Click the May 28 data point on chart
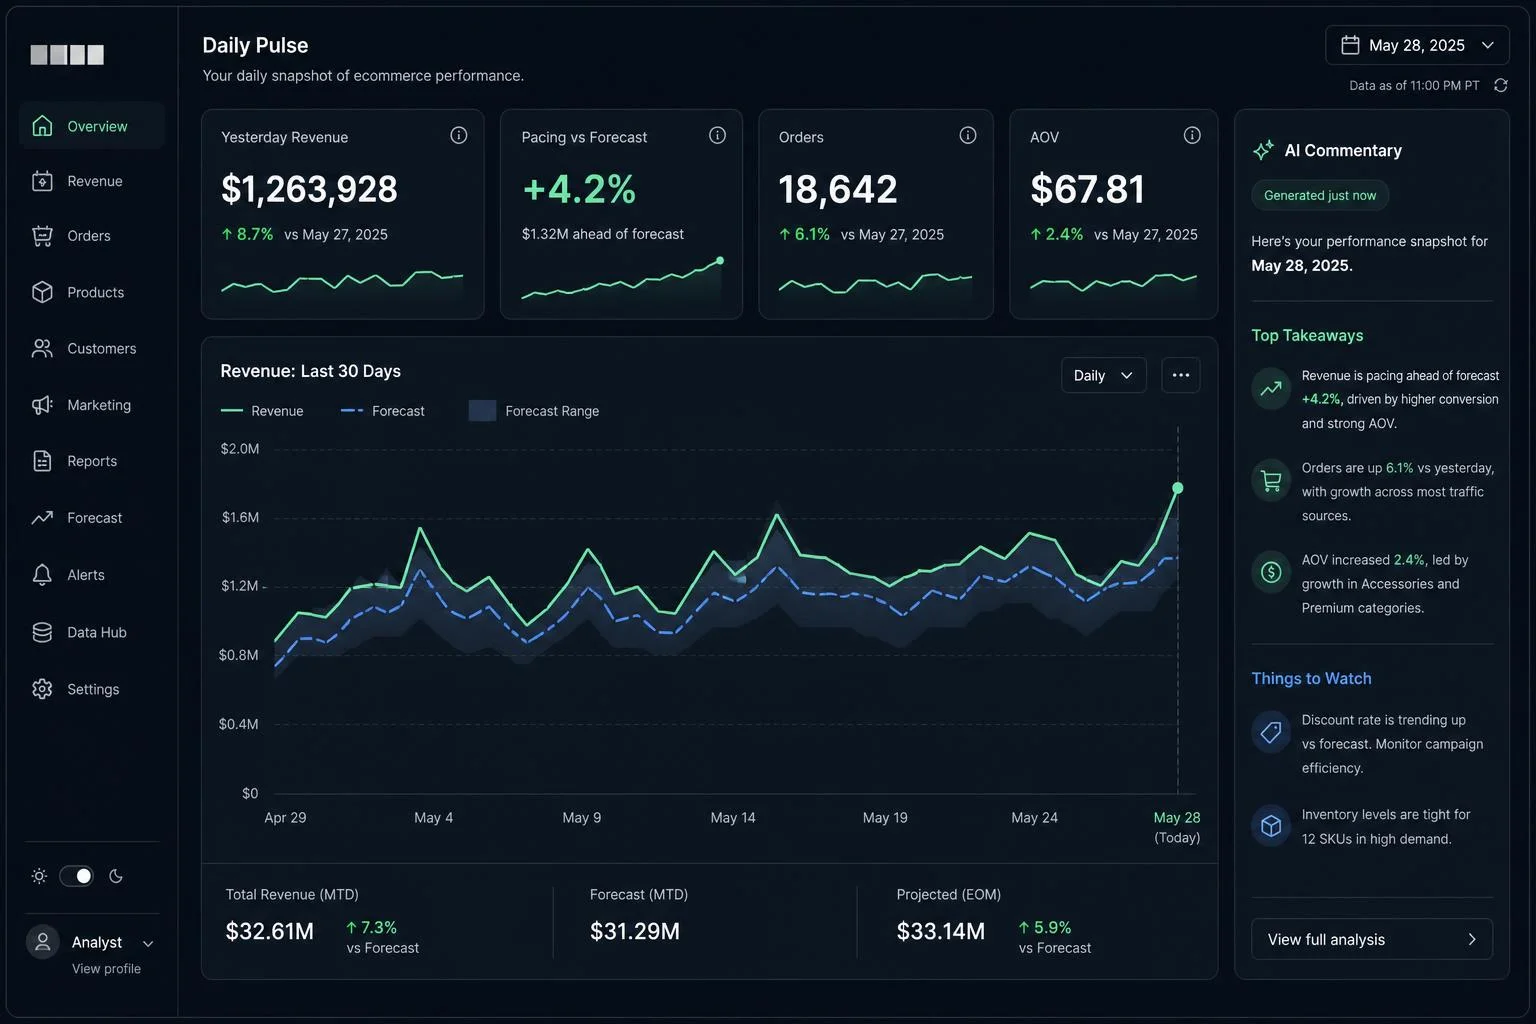Image resolution: width=1536 pixels, height=1024 pixels. tap(1177, 488)
